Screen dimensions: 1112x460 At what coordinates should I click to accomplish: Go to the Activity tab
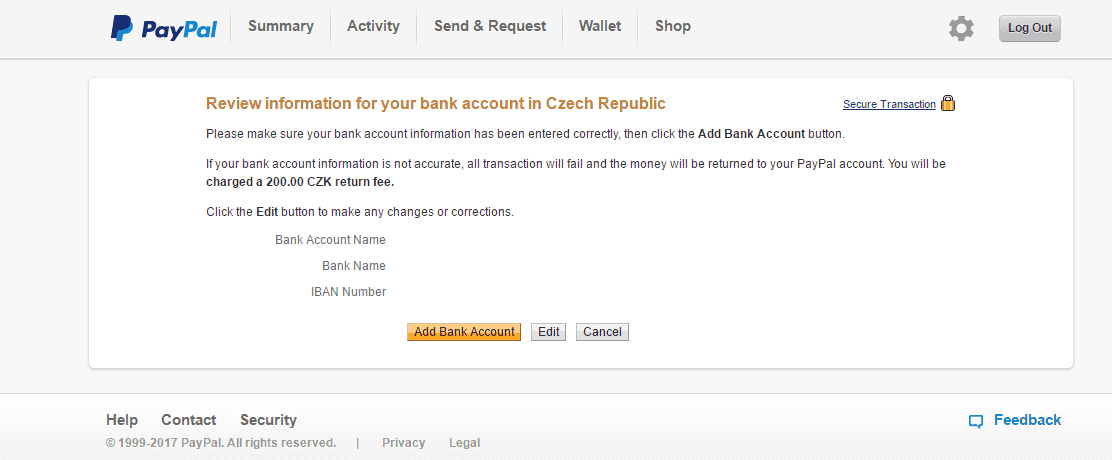point(373,26)
